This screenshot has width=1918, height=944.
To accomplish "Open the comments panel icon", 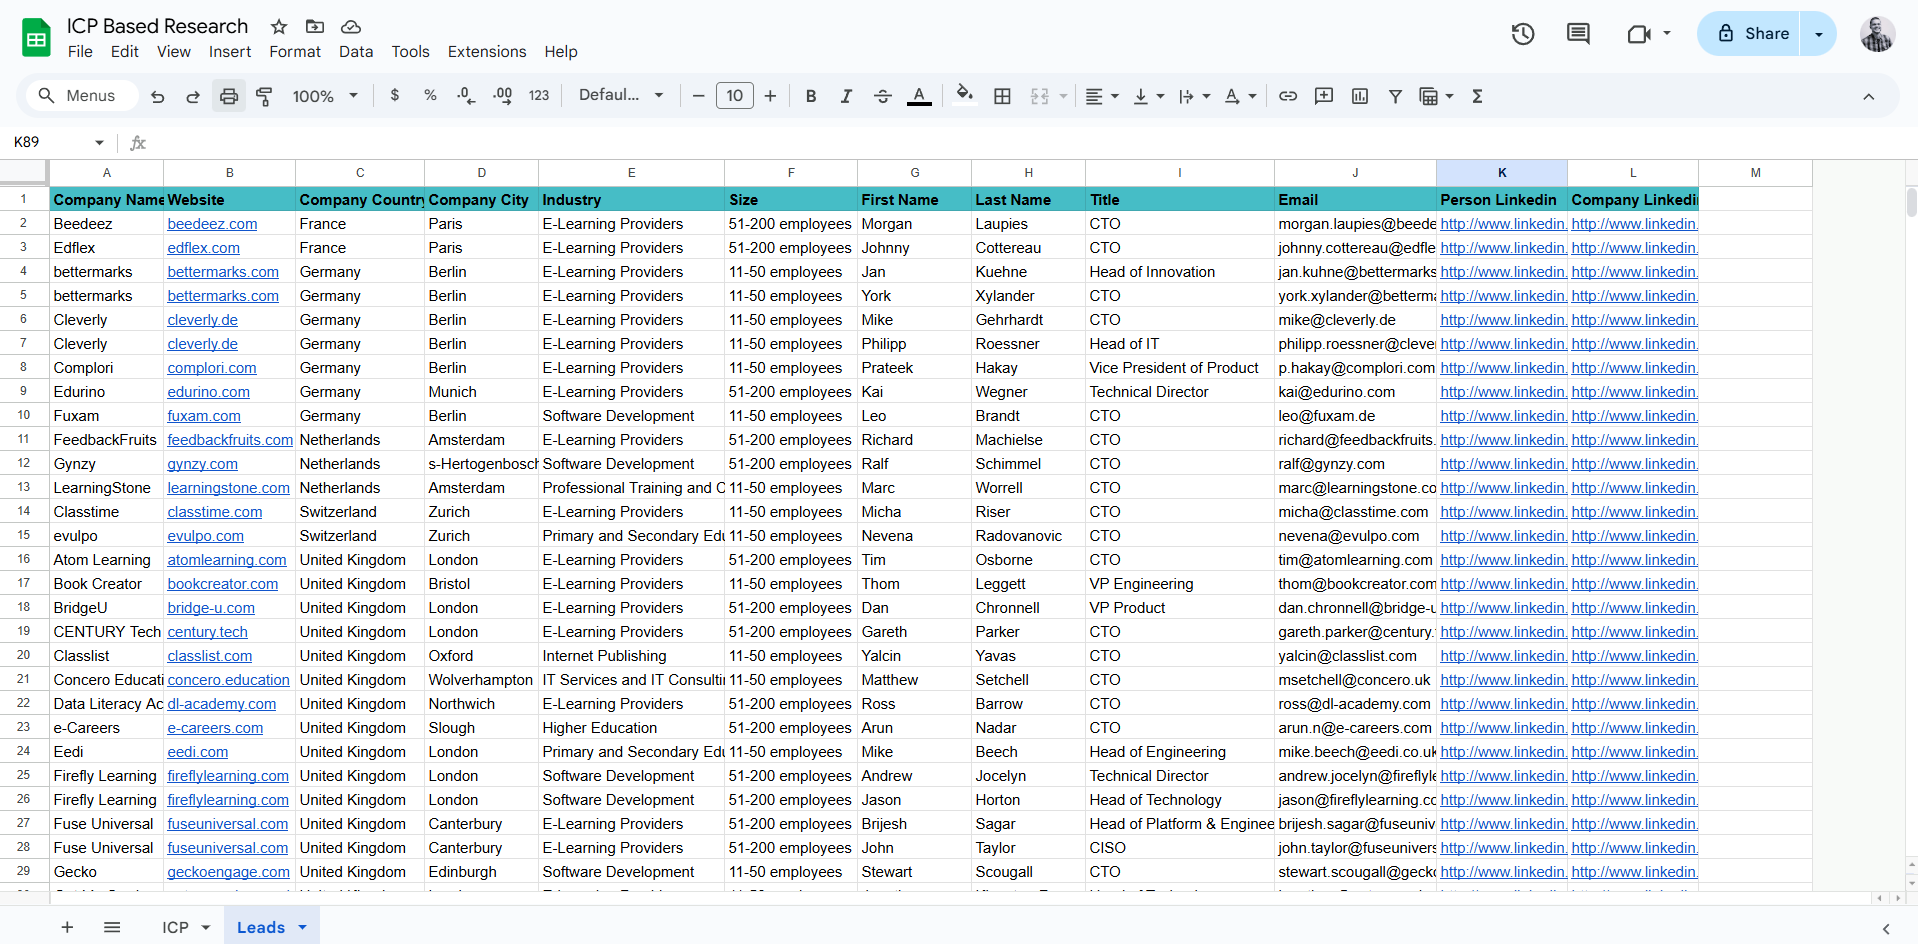I will [x=1578, y=34].
